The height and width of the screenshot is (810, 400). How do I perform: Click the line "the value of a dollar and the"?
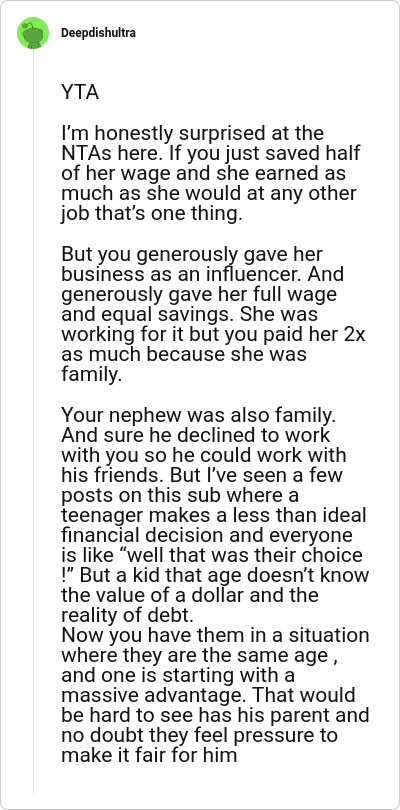click(190, 595)
